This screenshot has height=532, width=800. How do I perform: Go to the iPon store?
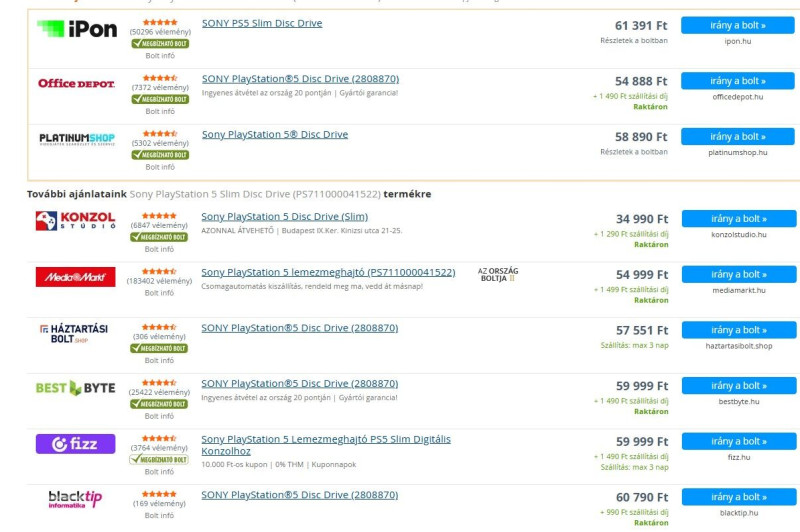pos(738,25)
